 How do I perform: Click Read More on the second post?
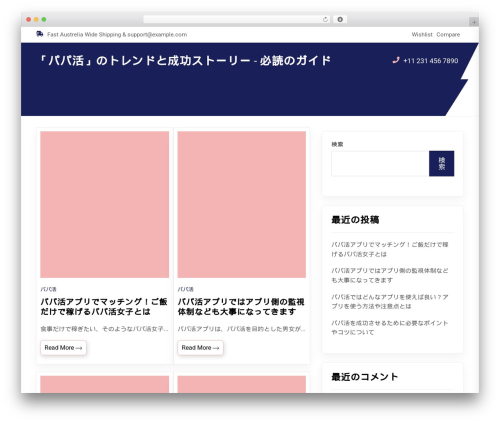coord(200,348)
